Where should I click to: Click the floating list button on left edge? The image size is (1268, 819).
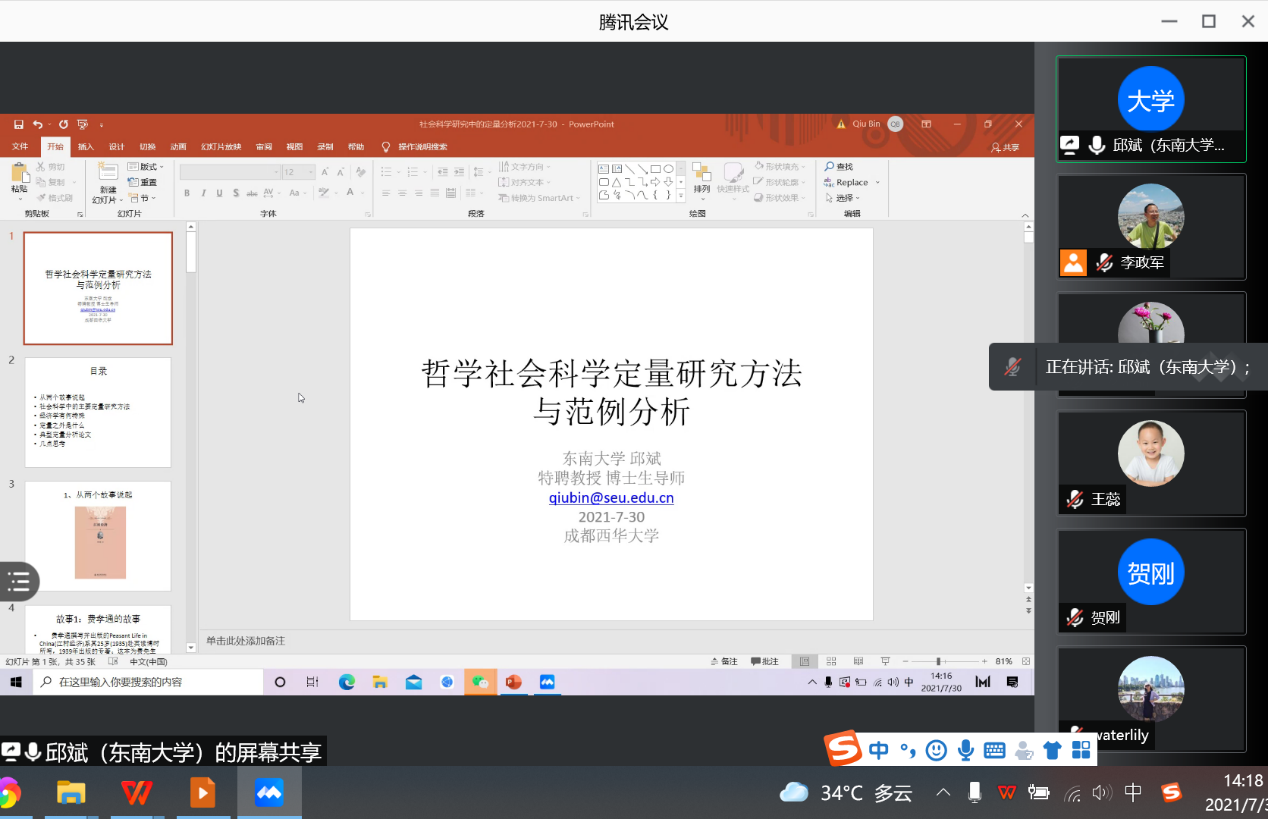pyautogui.click(x=18, y=581)
